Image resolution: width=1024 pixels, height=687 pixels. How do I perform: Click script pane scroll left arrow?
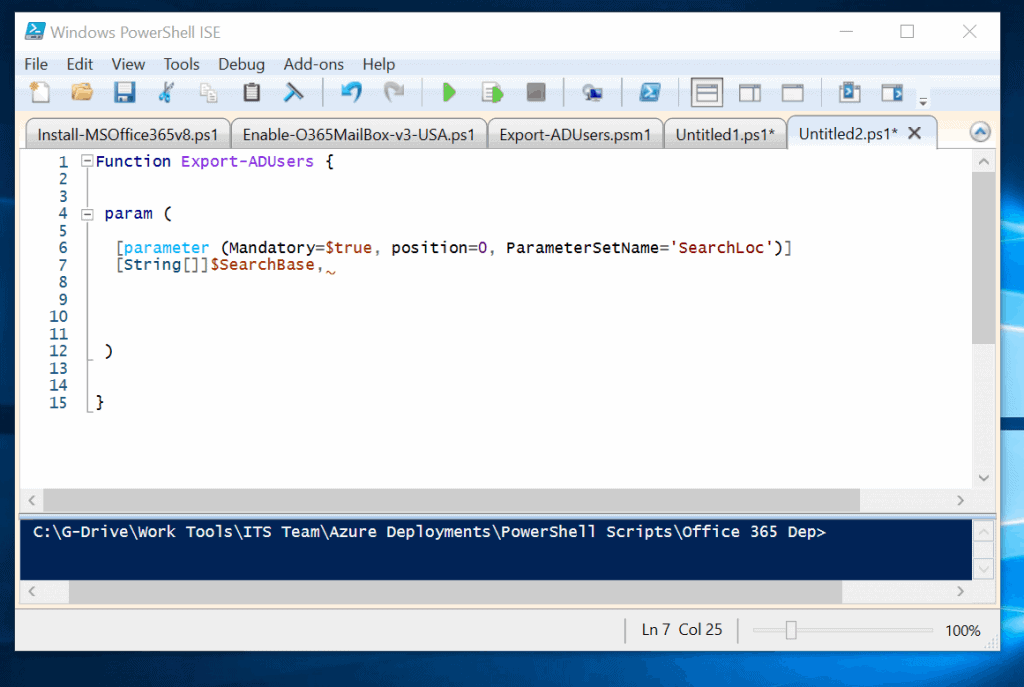31,500
